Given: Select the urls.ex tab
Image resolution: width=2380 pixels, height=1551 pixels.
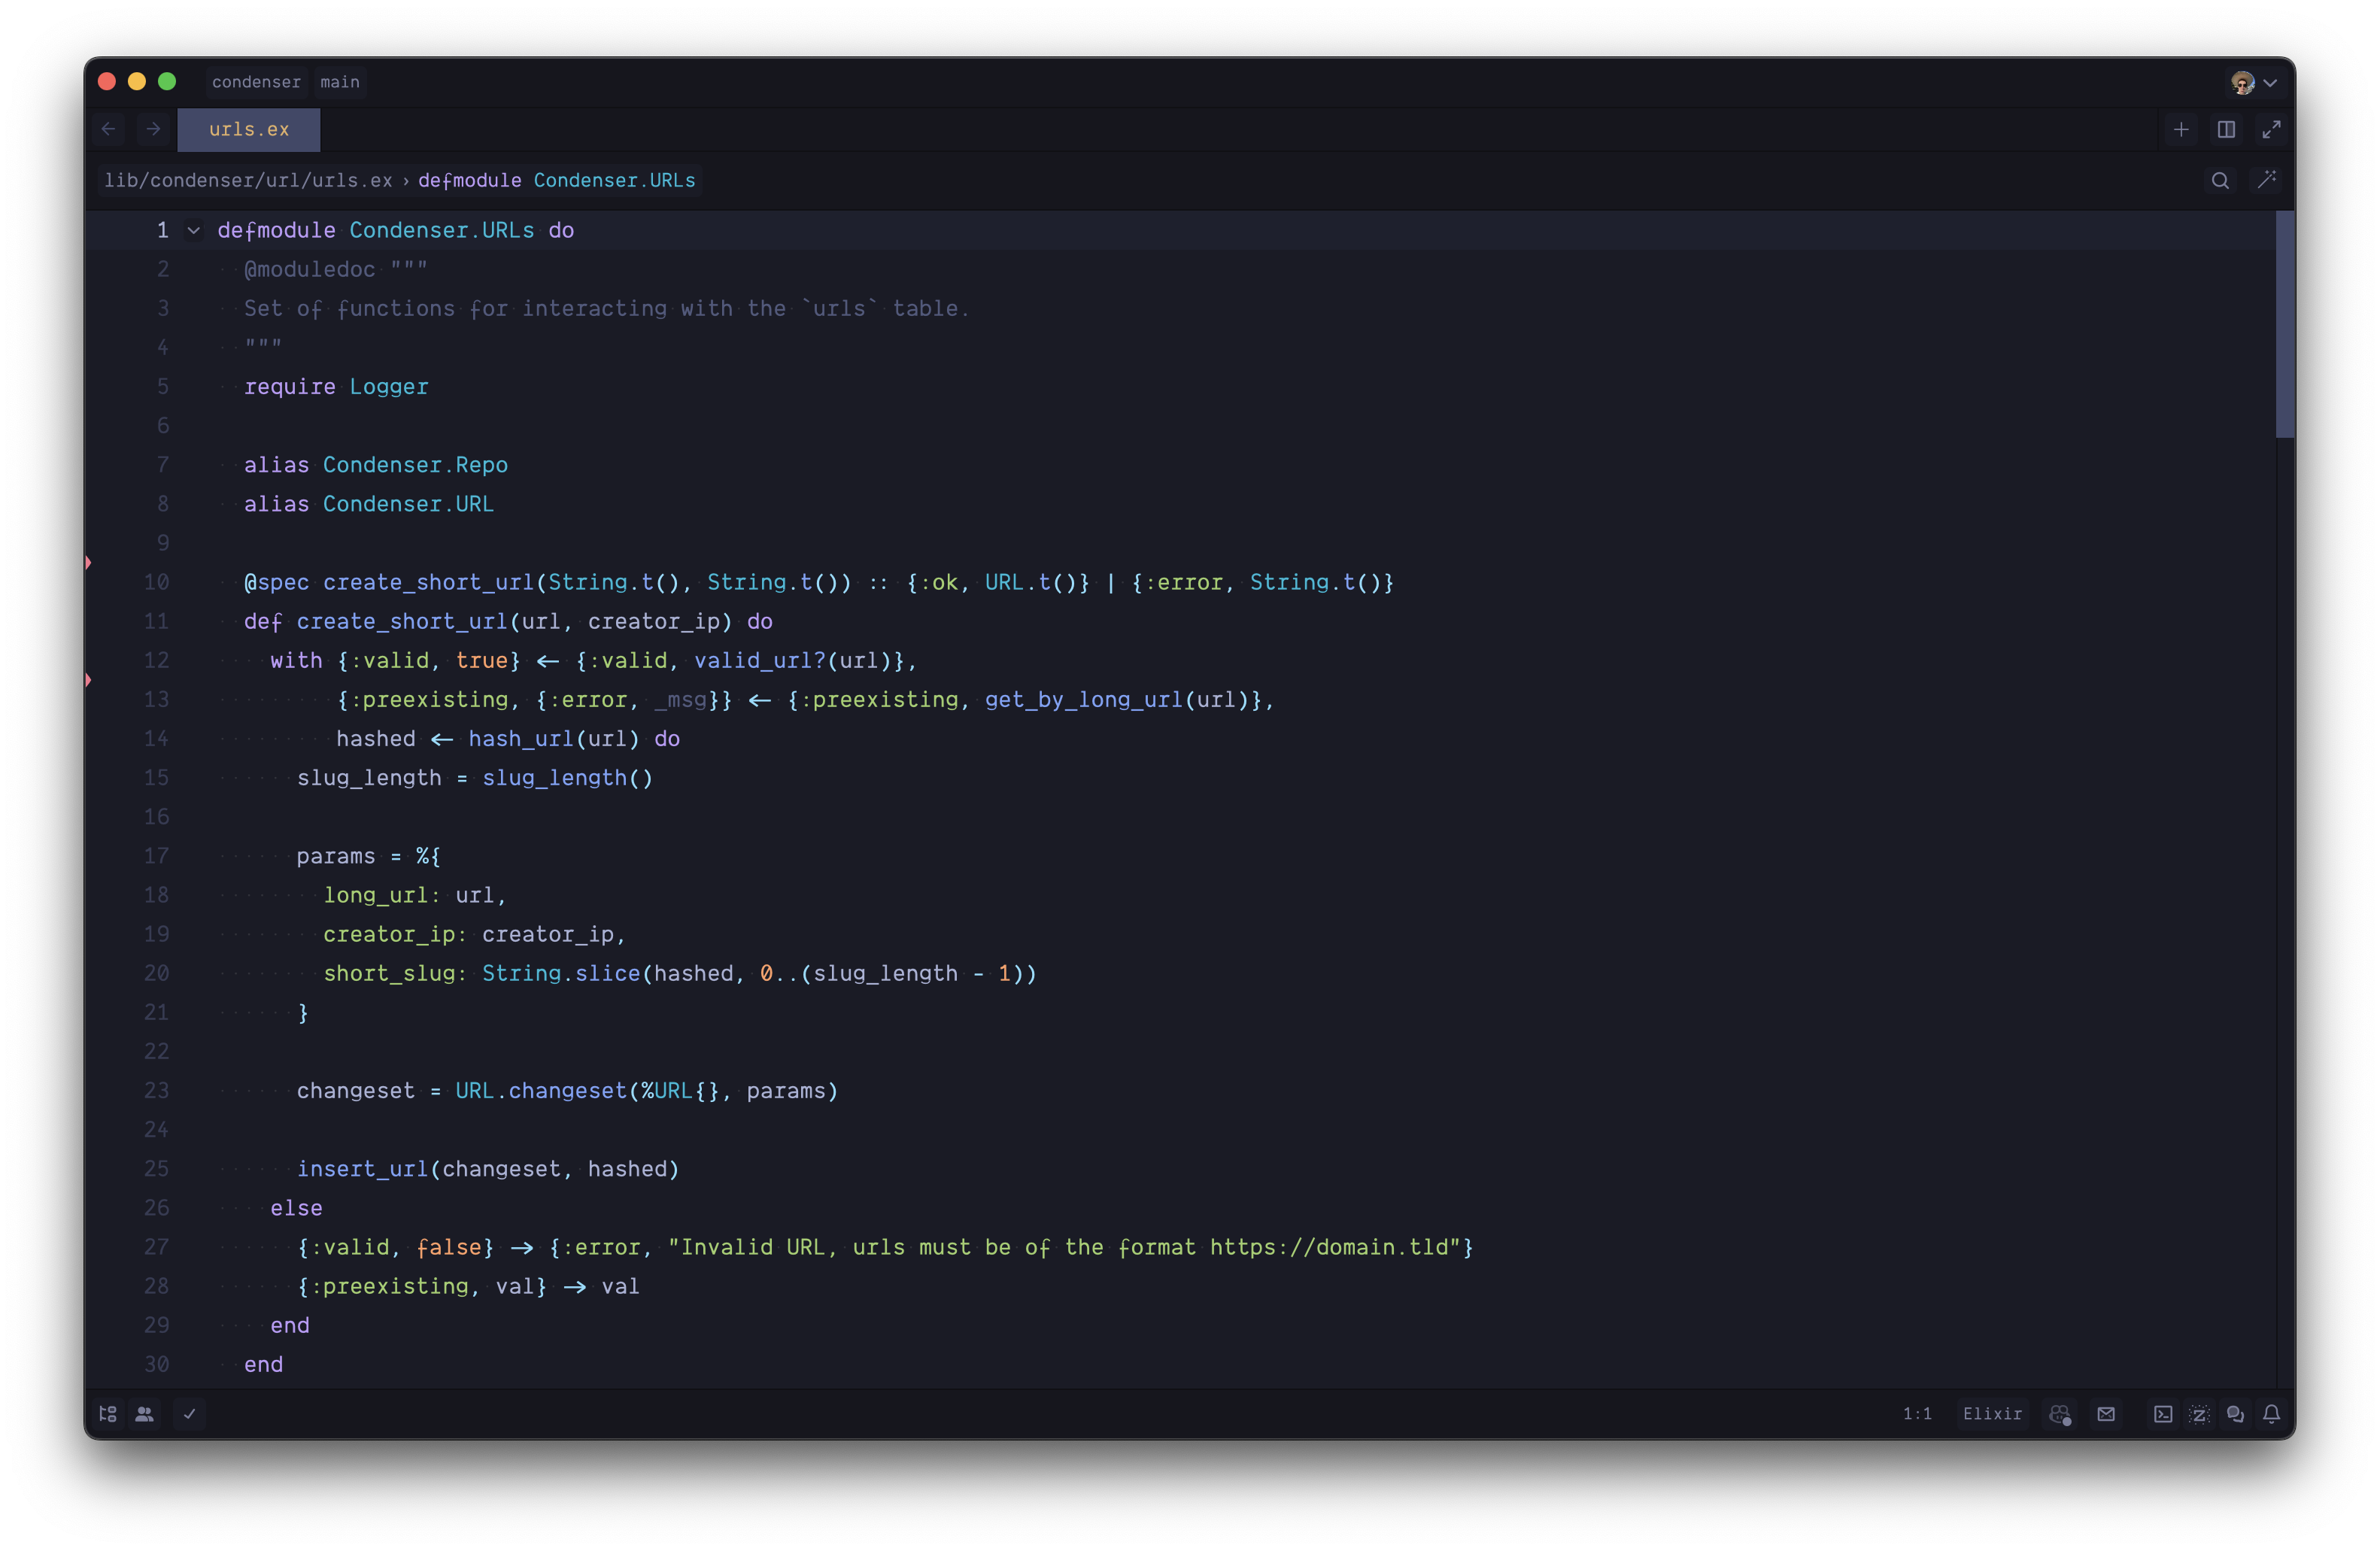Looking at the screenshot, I should coord(249,129).
